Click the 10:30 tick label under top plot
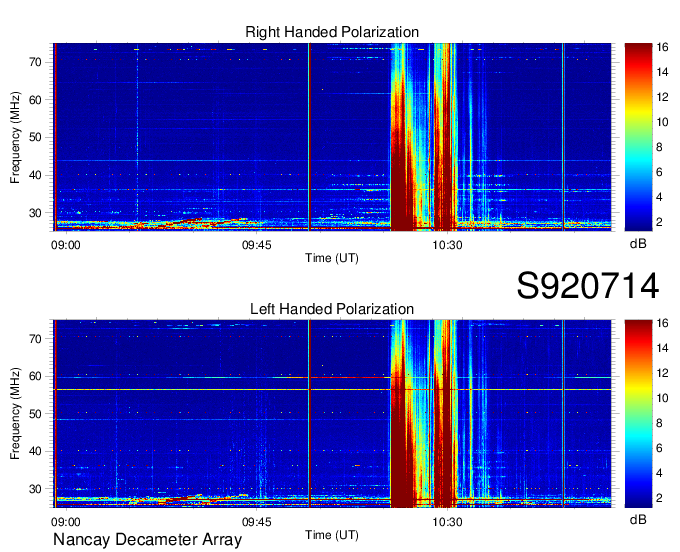Screen dimensions: 680x552 (447, 245)
